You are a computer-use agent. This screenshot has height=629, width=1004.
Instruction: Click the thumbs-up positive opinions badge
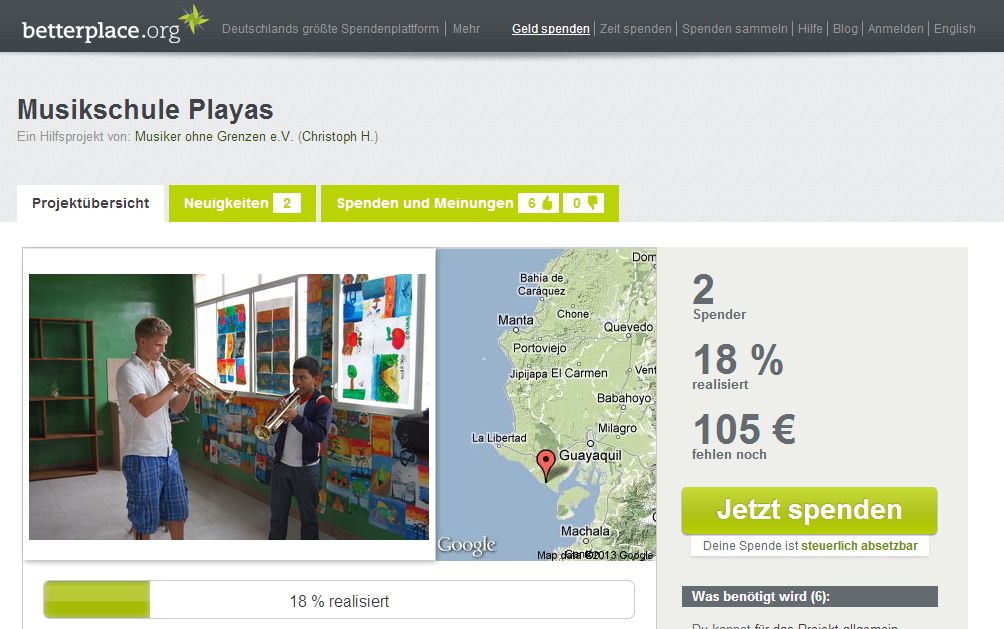pos(538,203)
